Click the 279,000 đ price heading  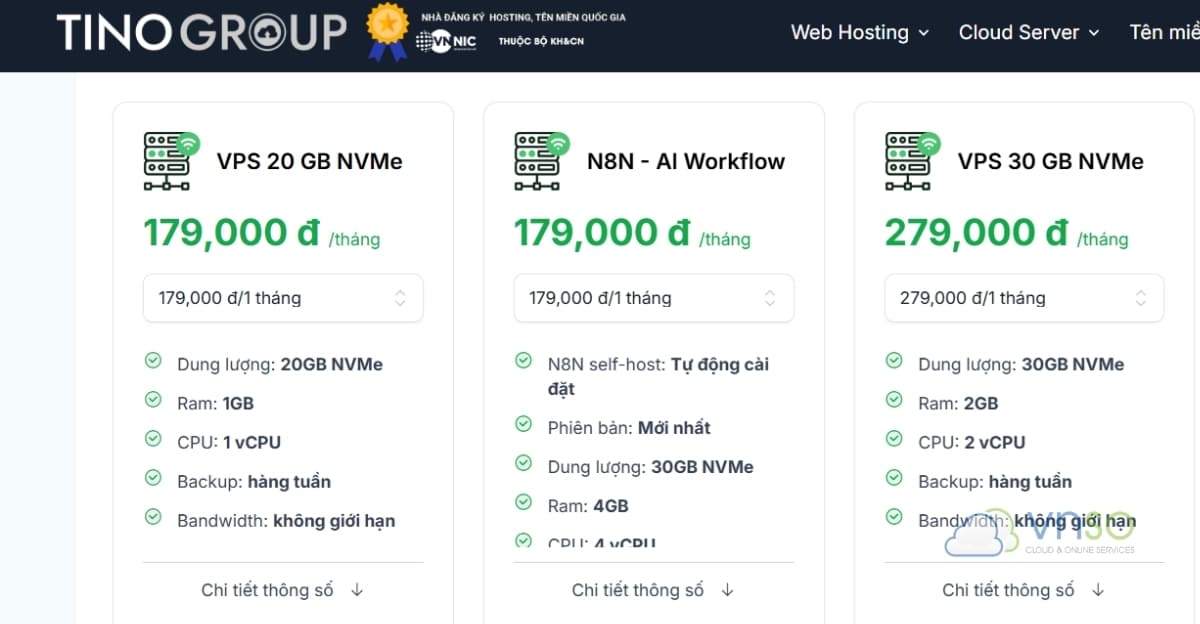click(977, 233)
